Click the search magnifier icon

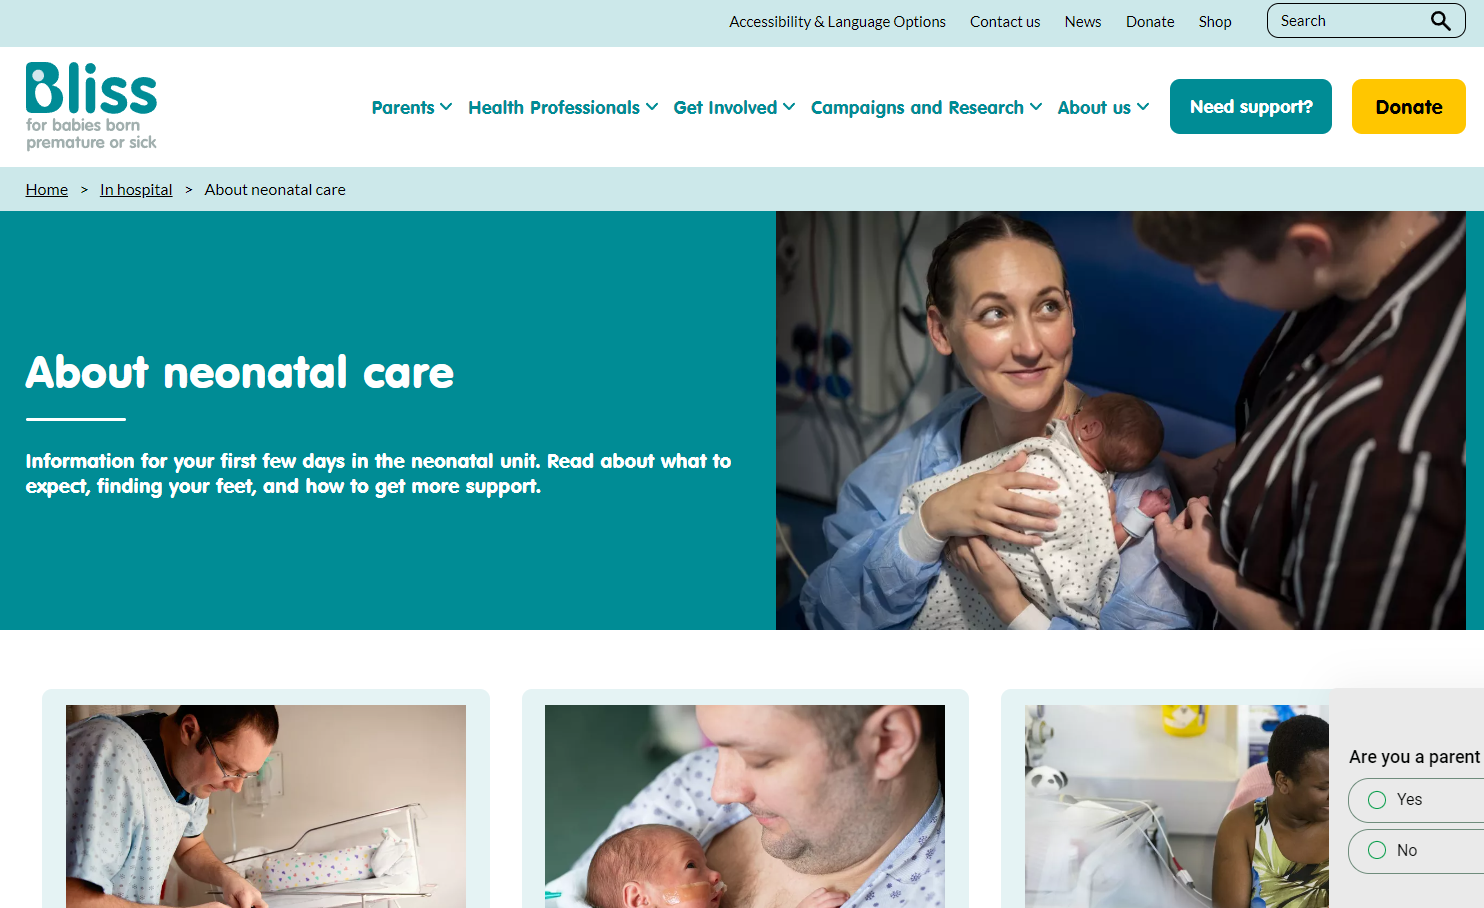(x=1440, y=21)
